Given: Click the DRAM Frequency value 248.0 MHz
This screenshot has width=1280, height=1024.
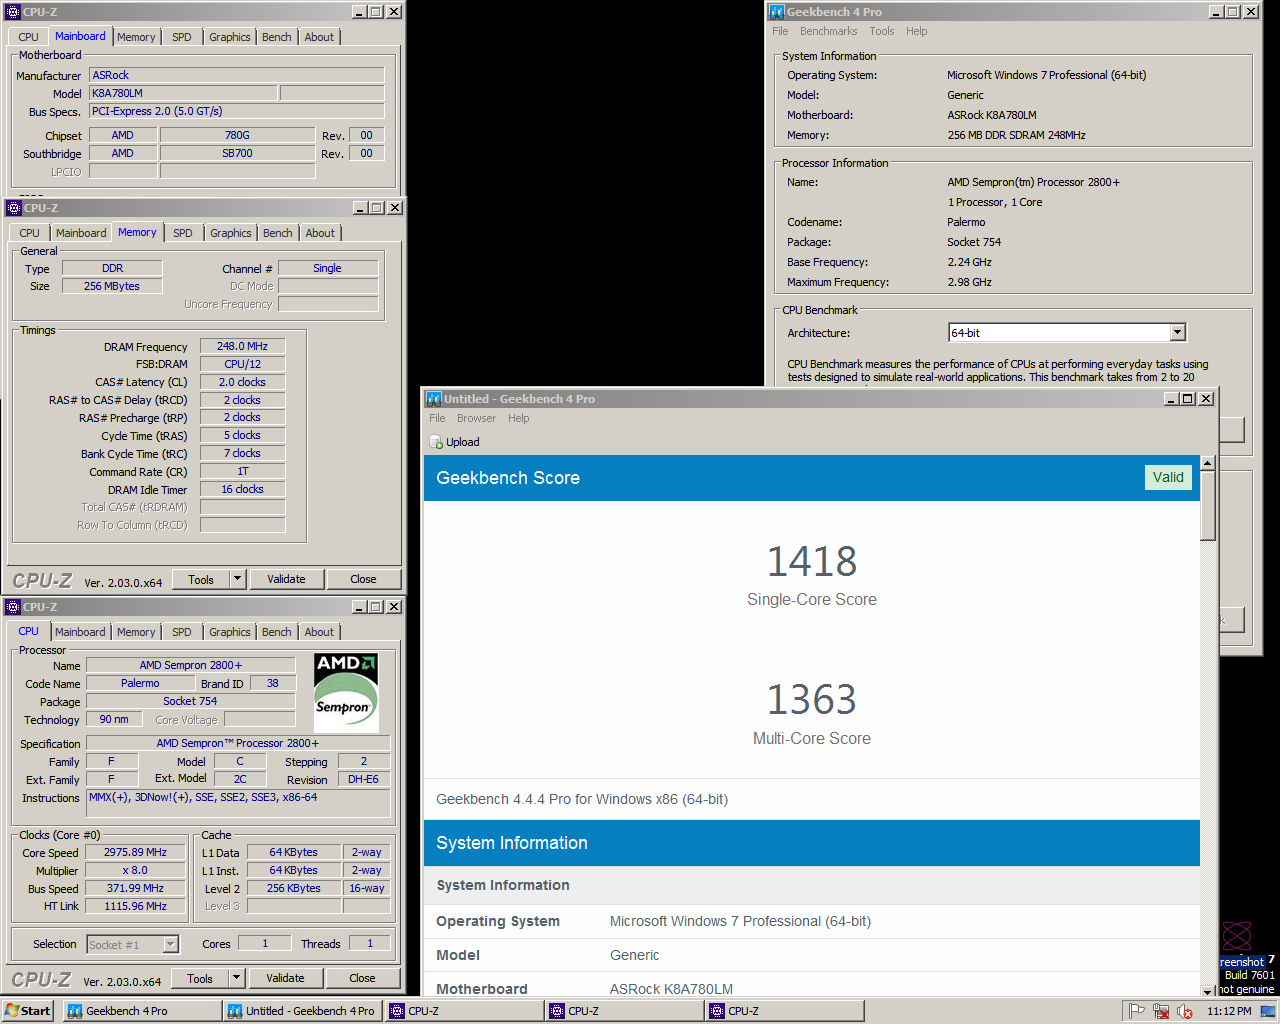Looking at the screenshot, I should pyautogui.click(x=243, y=346).
